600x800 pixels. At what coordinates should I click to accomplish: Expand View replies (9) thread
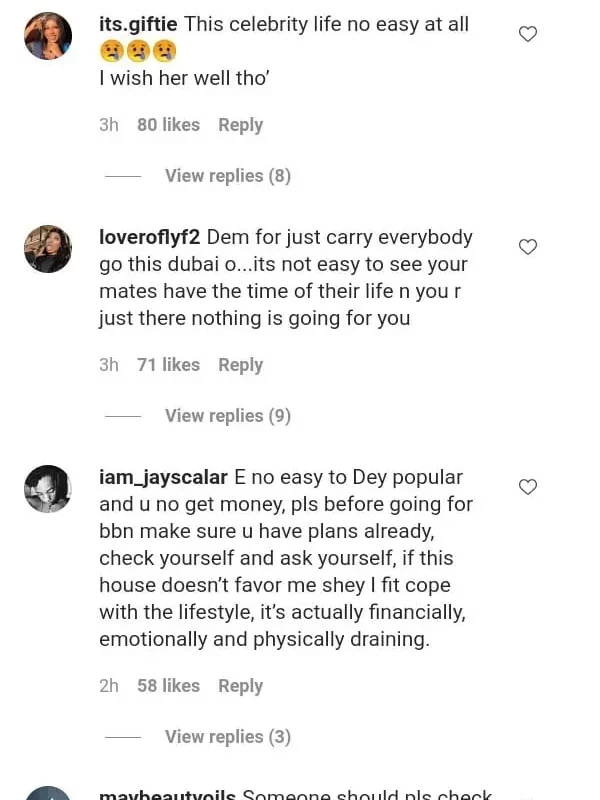point(227,416)
